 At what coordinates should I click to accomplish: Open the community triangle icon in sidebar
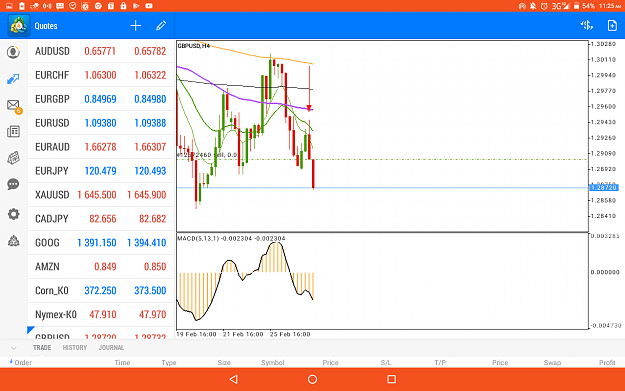[13, 241]
